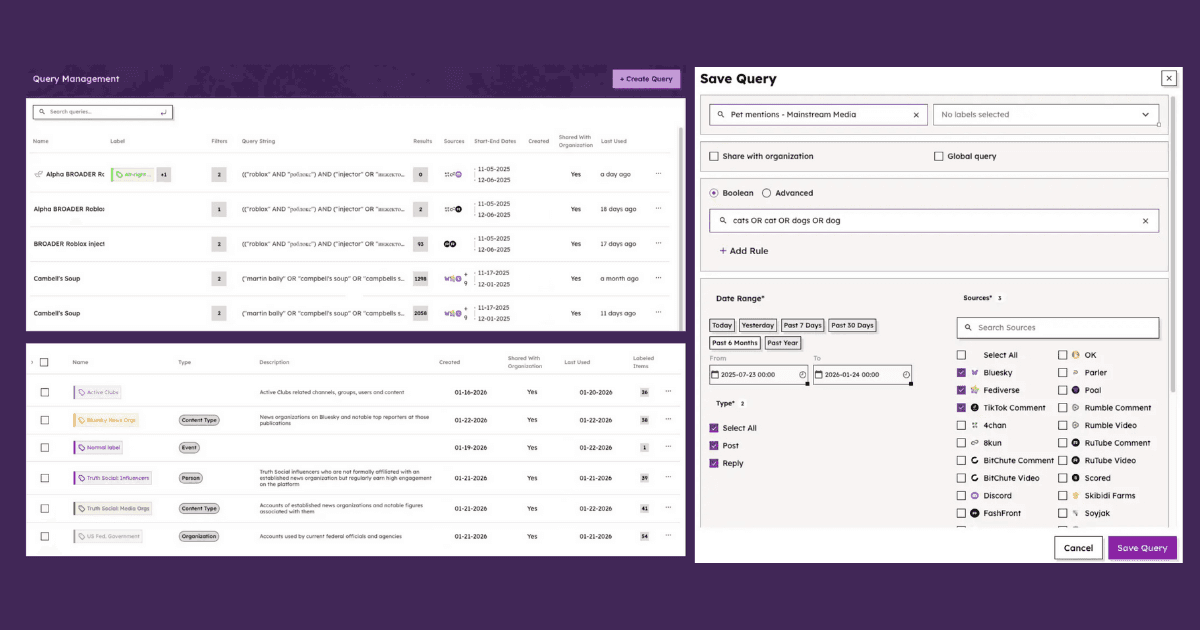This screenshot has height=630, width=1200.
Task: Click the clock icon in the To date field
Action: [x=906, y=375]
